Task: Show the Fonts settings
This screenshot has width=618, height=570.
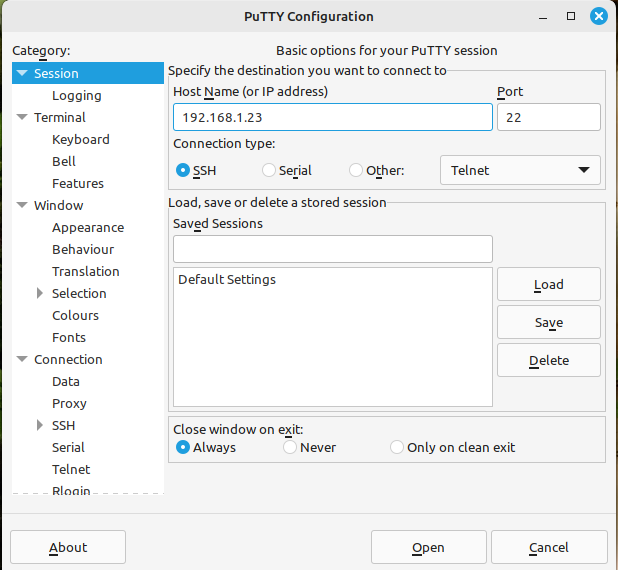Action: pyautogui.click(x=69, y=337)
